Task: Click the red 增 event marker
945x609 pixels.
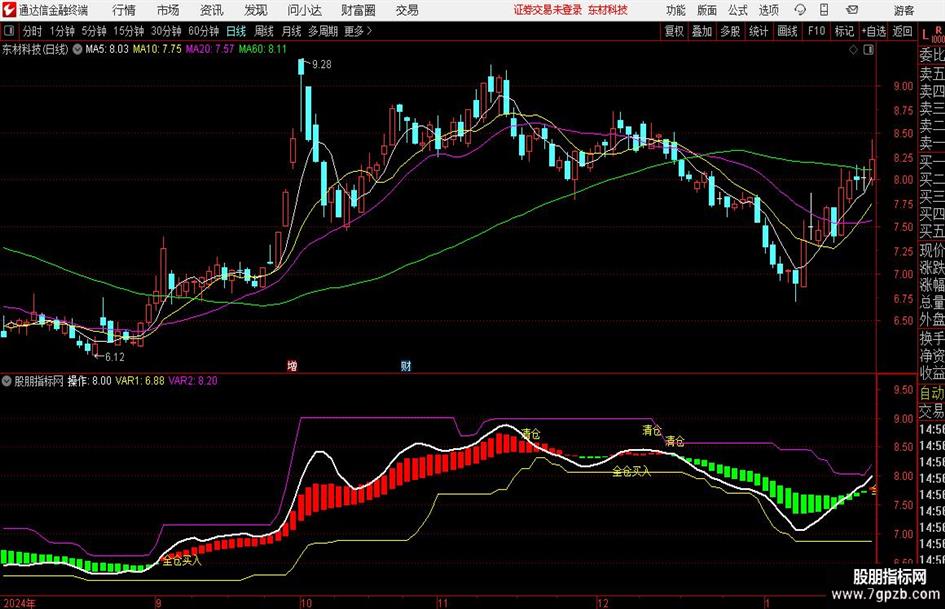Action: [292, 365]
